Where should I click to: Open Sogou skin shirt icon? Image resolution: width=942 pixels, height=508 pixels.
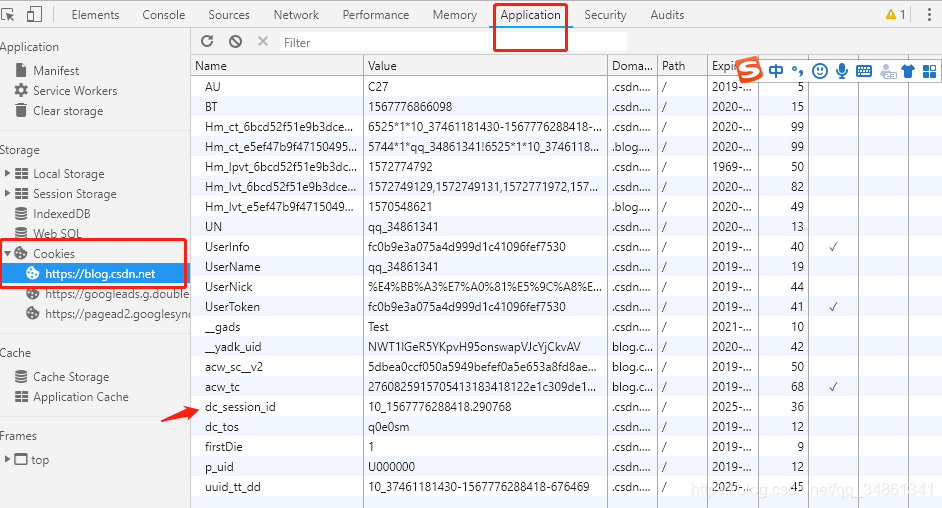point(908,71)
